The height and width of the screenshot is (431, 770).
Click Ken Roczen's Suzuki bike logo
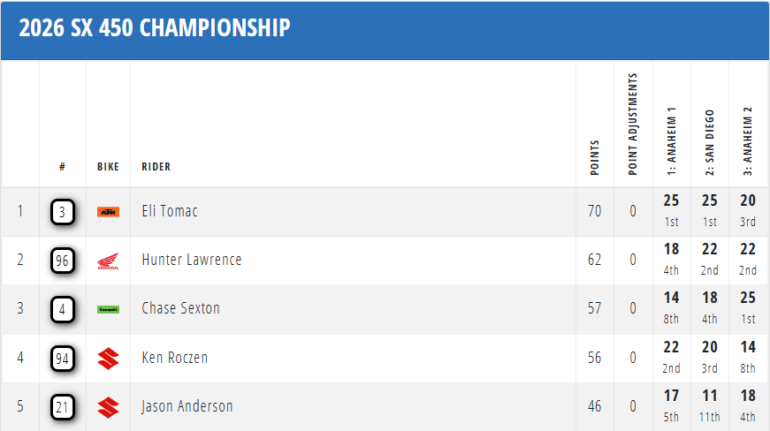coord(108,358)
